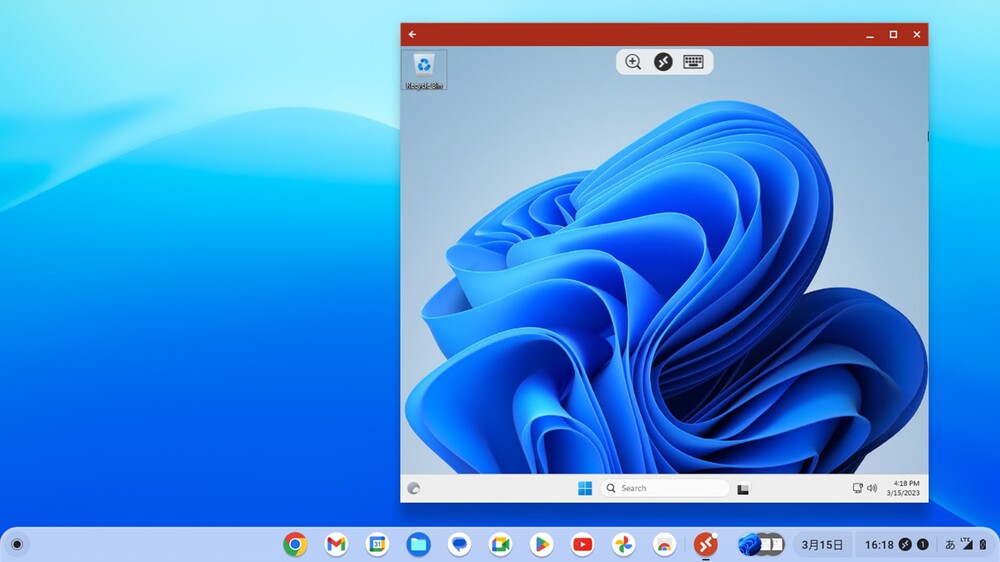This screenshot has width=1000, height=562.
Task: Open Task View on Windows taskbar
Action: [743, 489]
